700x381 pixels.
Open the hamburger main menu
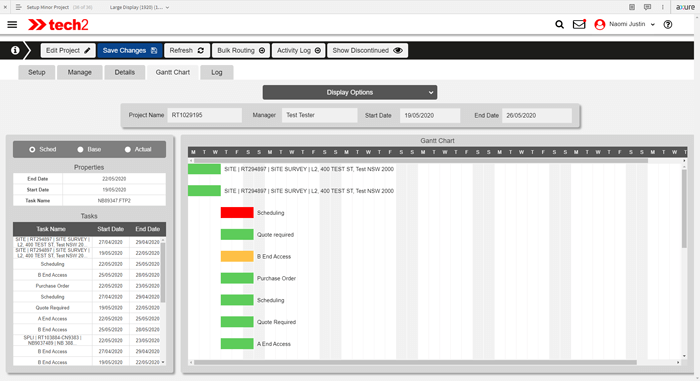coord(12,25)
